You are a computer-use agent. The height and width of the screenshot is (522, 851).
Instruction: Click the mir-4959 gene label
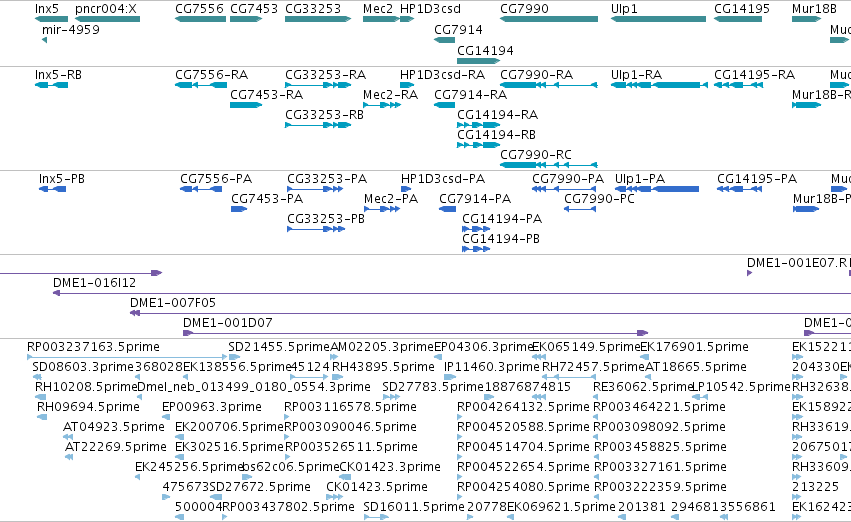pos(71,29)
